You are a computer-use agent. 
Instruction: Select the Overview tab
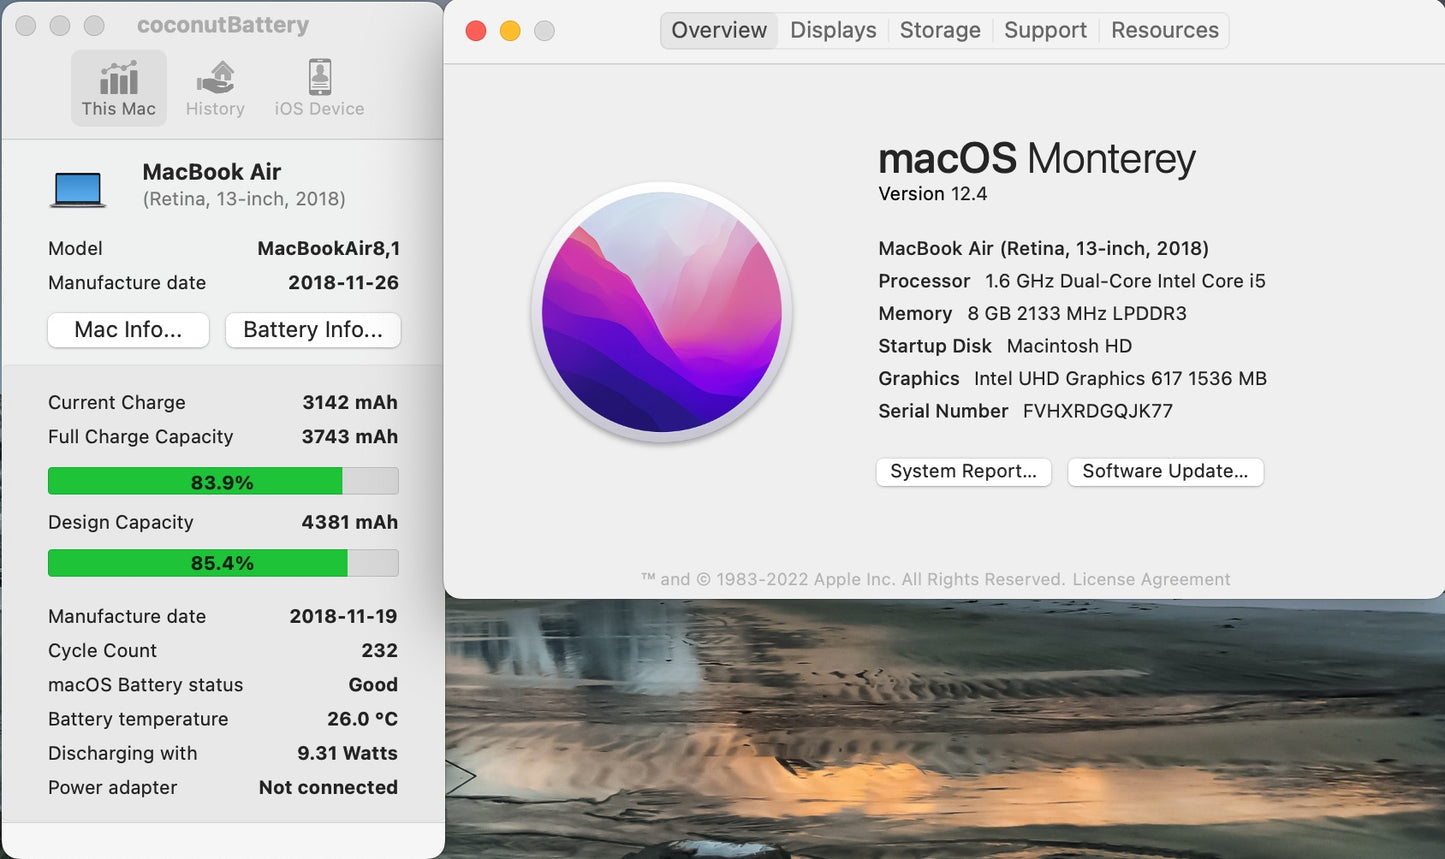click(718, 30)
